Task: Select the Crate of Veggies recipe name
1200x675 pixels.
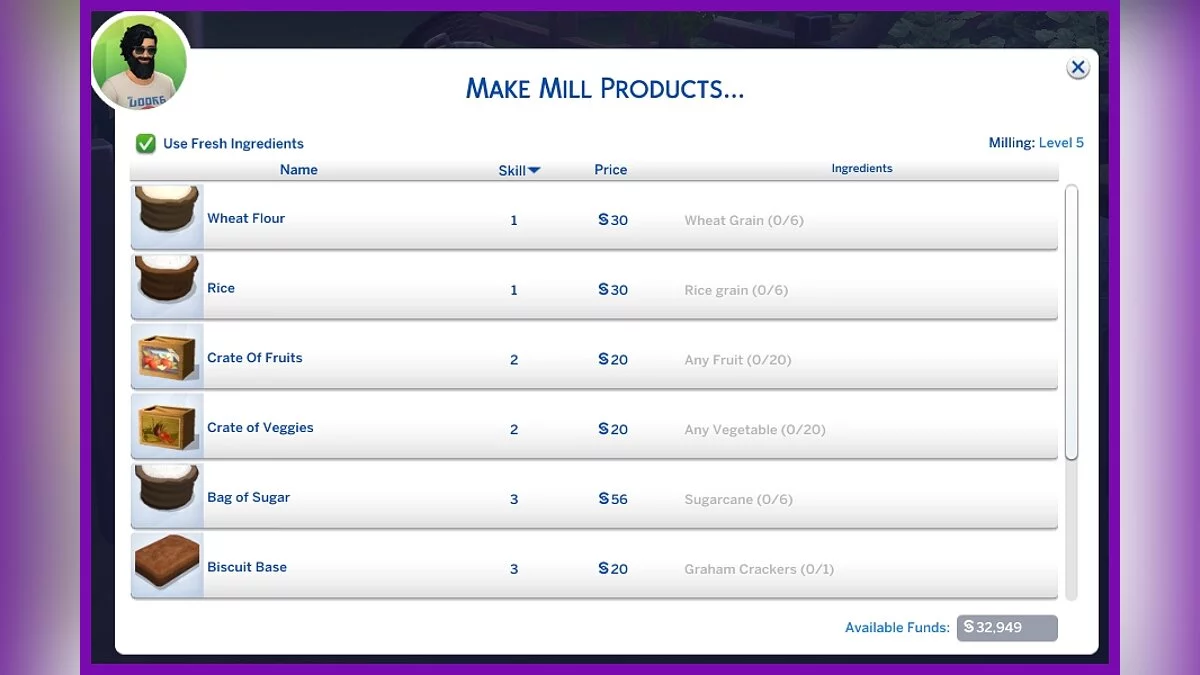Action: point(260,428)
